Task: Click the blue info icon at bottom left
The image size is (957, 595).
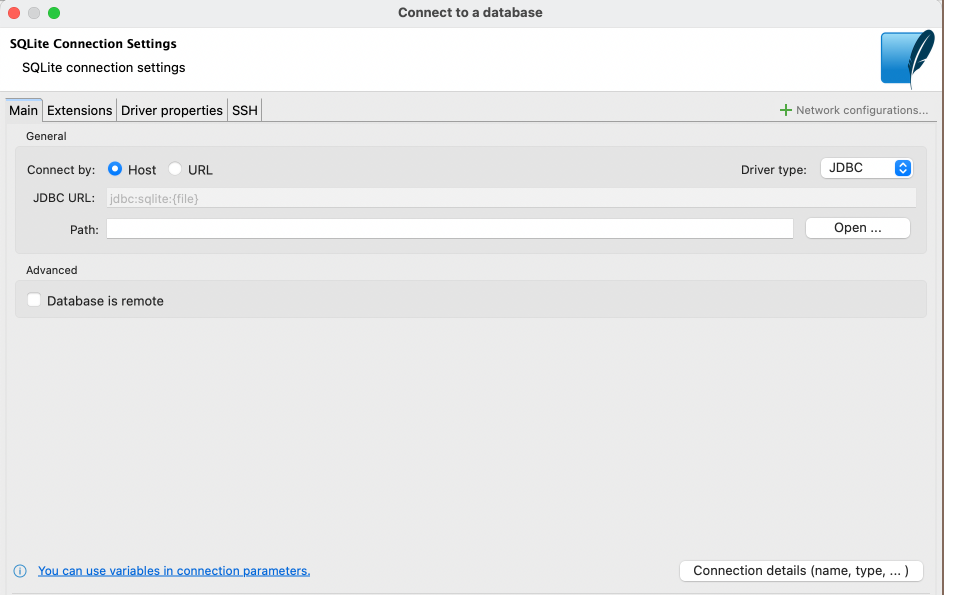Action: coord(20,571)
